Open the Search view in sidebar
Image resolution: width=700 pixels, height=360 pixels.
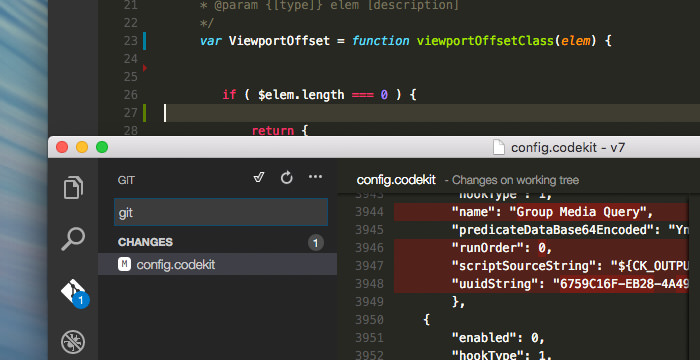[x=73, y=239]
